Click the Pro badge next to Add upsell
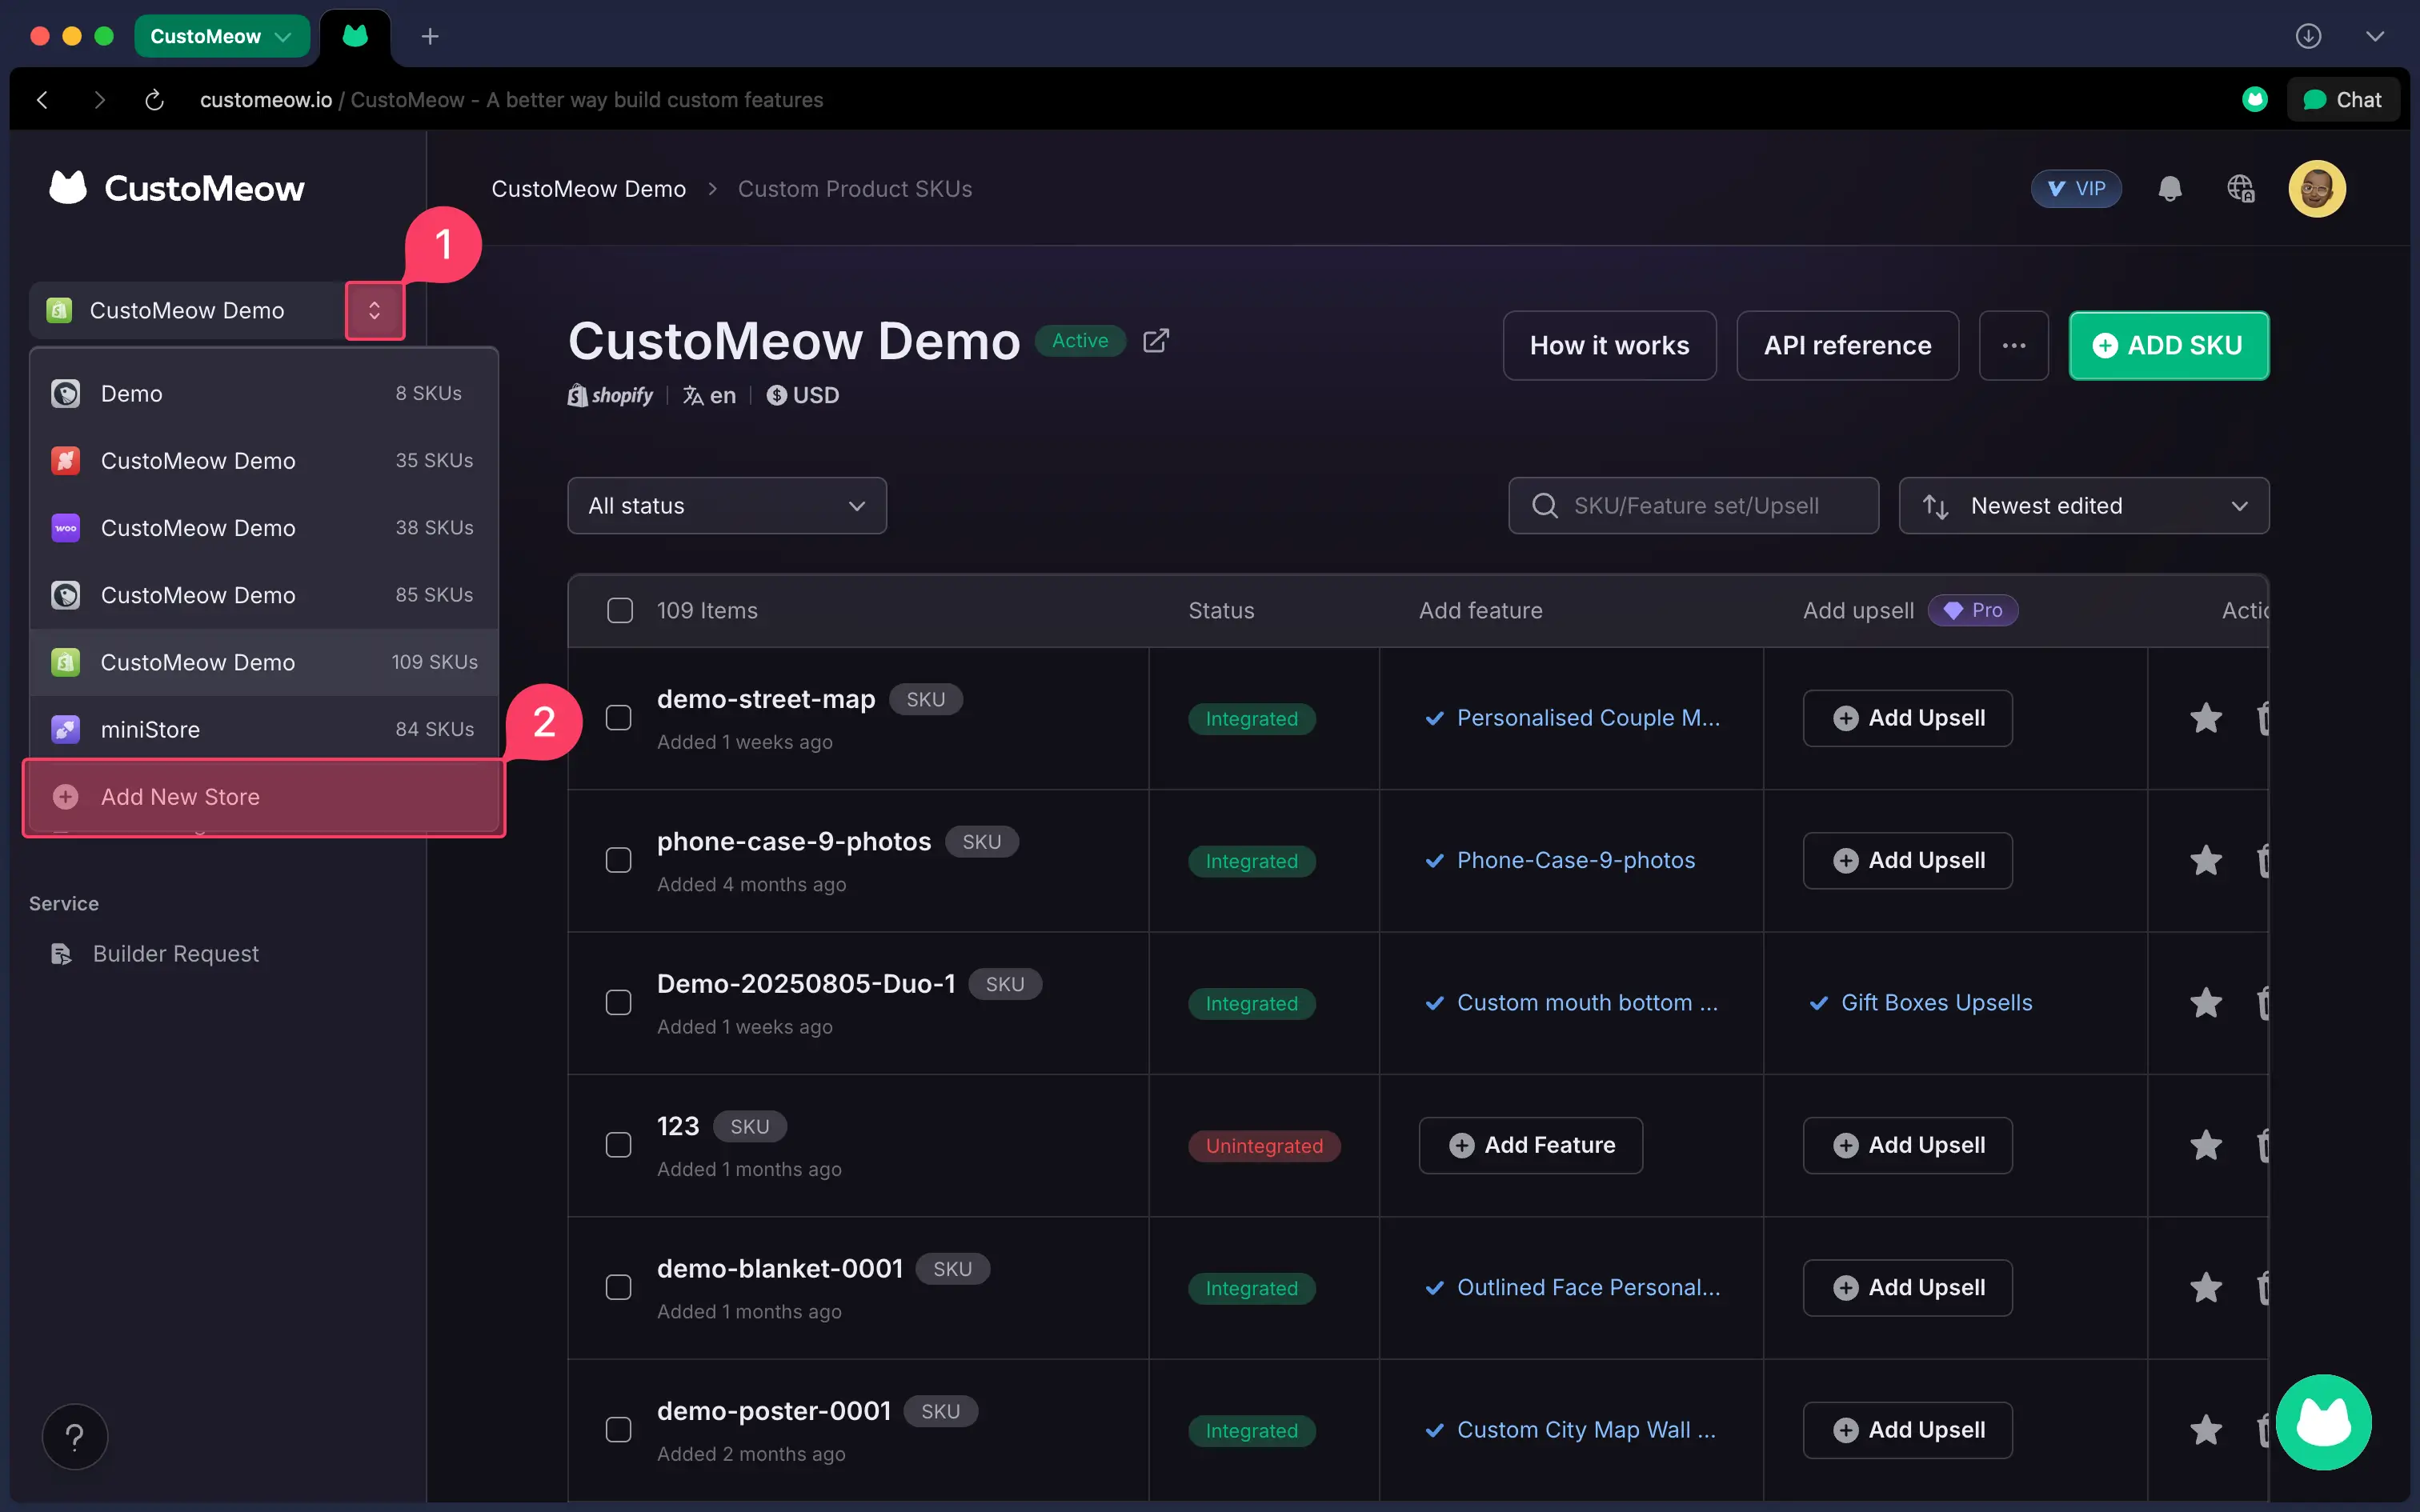 click(x=1973, y=610)
